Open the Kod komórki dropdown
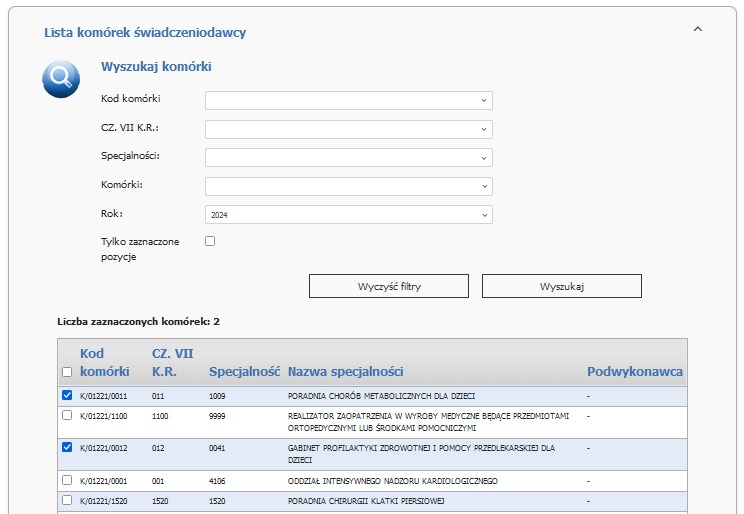The image size is (744, 514). click(348, 100)
